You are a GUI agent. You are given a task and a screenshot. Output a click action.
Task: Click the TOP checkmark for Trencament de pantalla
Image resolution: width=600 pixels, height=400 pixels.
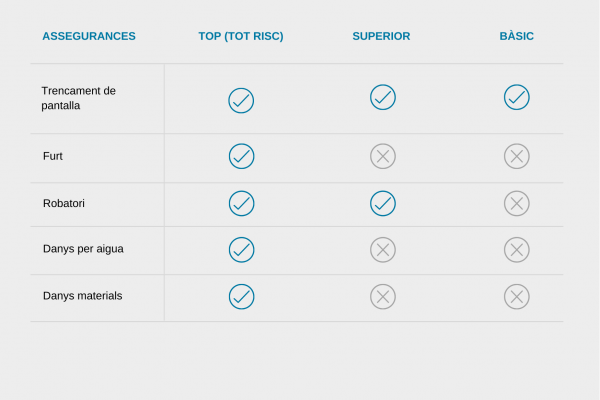241,101
